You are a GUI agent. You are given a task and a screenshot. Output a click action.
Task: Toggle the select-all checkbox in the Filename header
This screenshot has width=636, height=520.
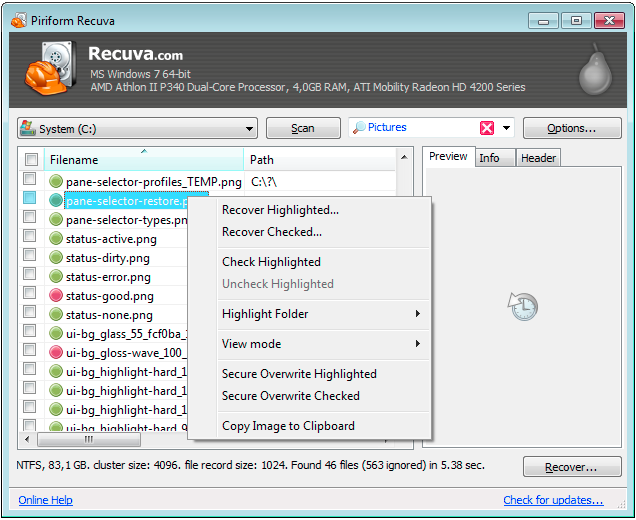click(x=31, y=159)
